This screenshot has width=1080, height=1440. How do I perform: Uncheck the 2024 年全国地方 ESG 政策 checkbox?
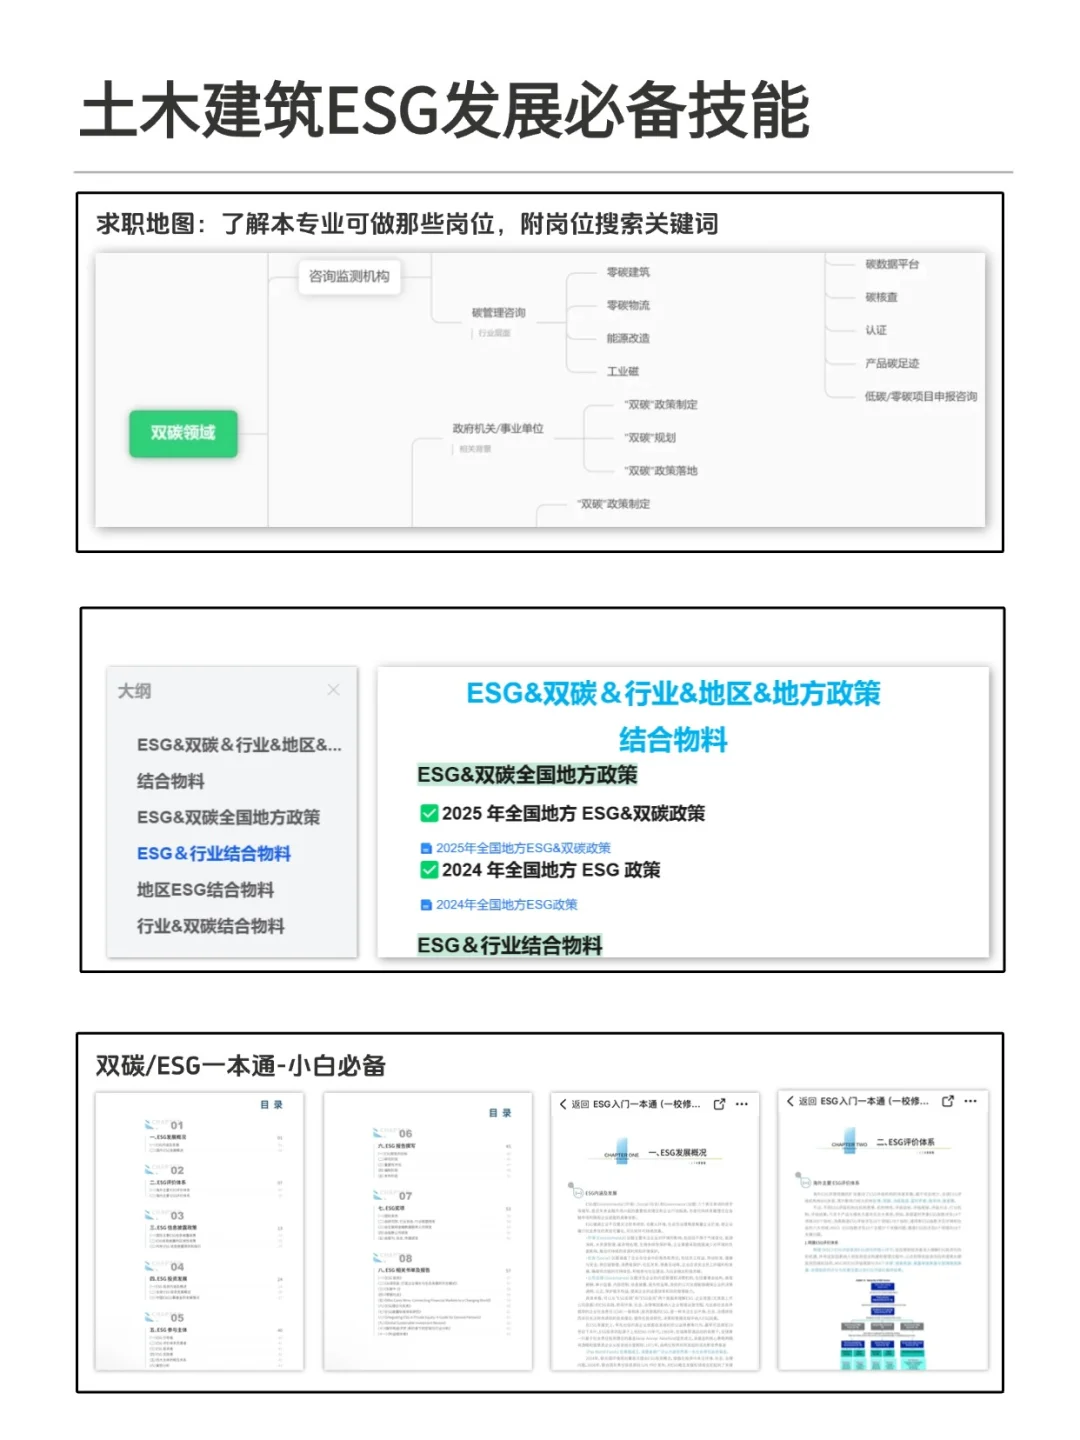pos(429,870)
